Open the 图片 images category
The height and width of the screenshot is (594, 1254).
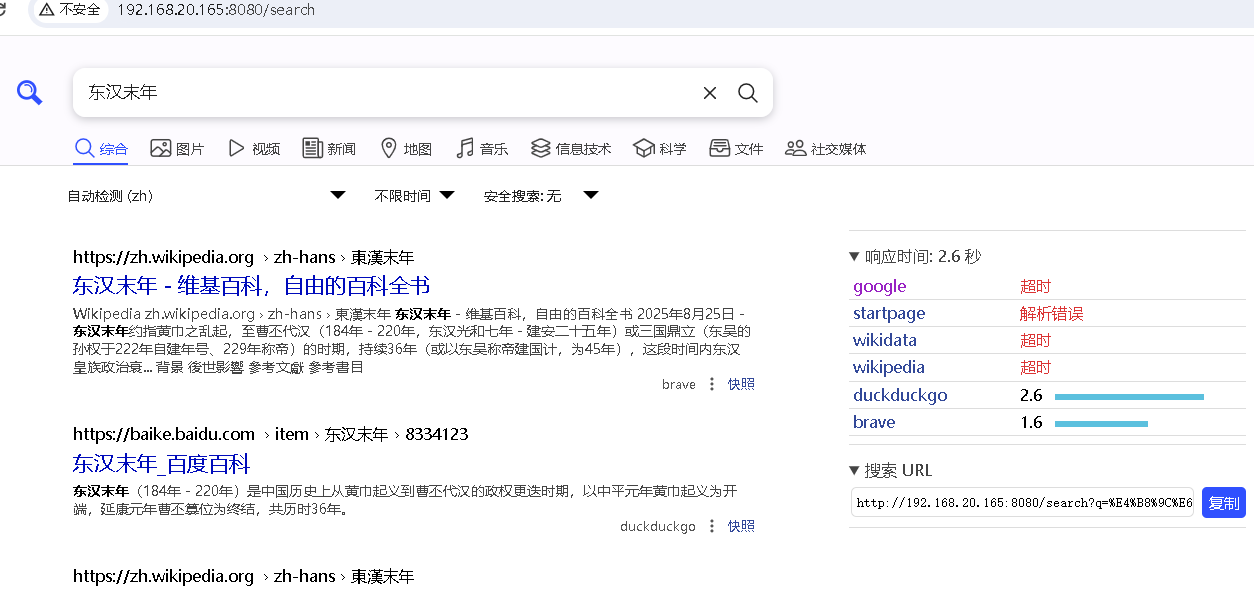tap(177, 149)
